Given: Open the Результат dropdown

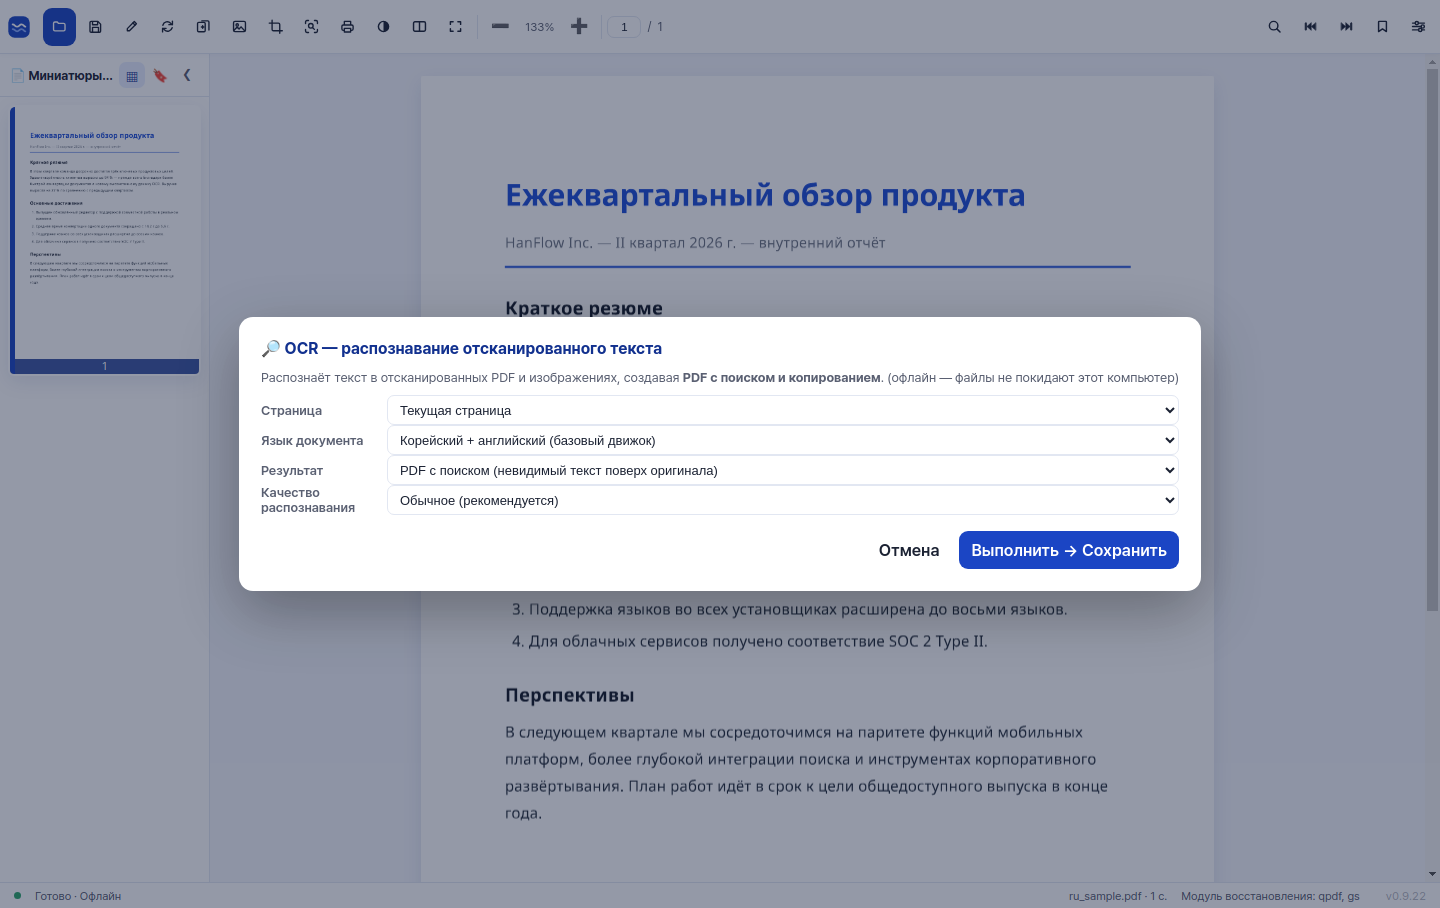Looking at the screenshot, I should tap(783, 470).
